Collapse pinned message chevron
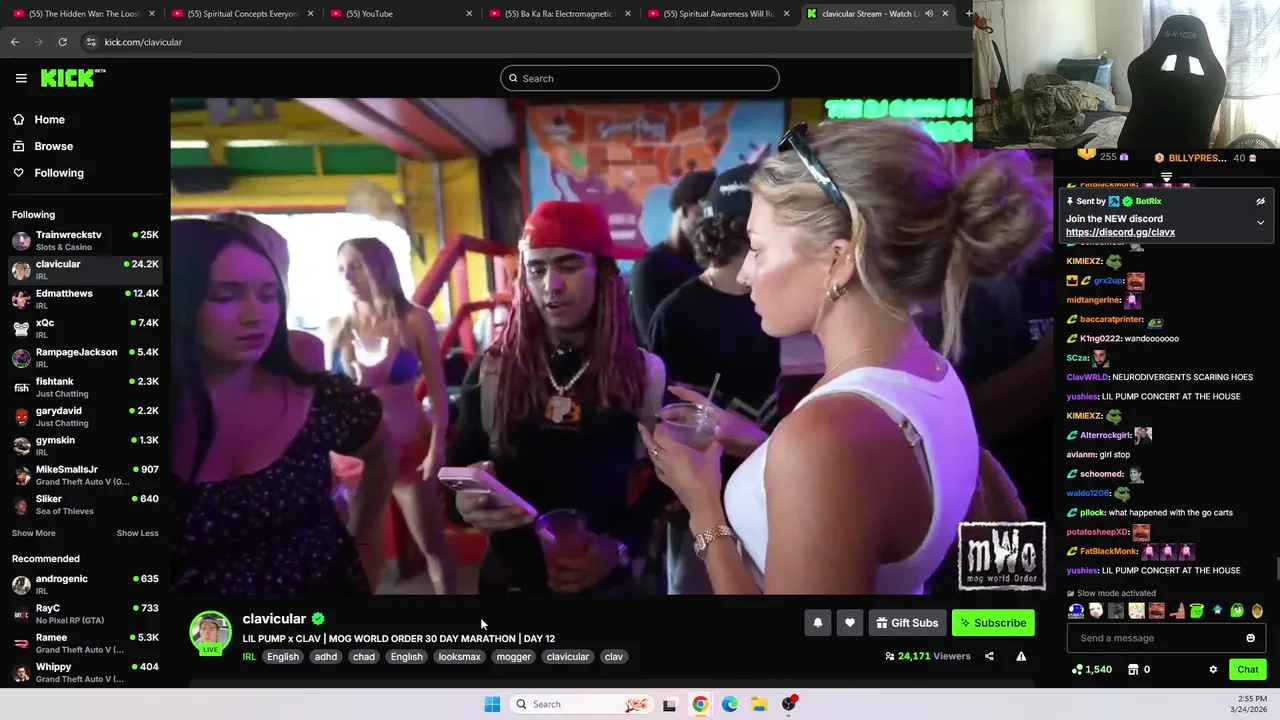Viewport: 1280px width, 720px height. click(x=1260, y=222)
